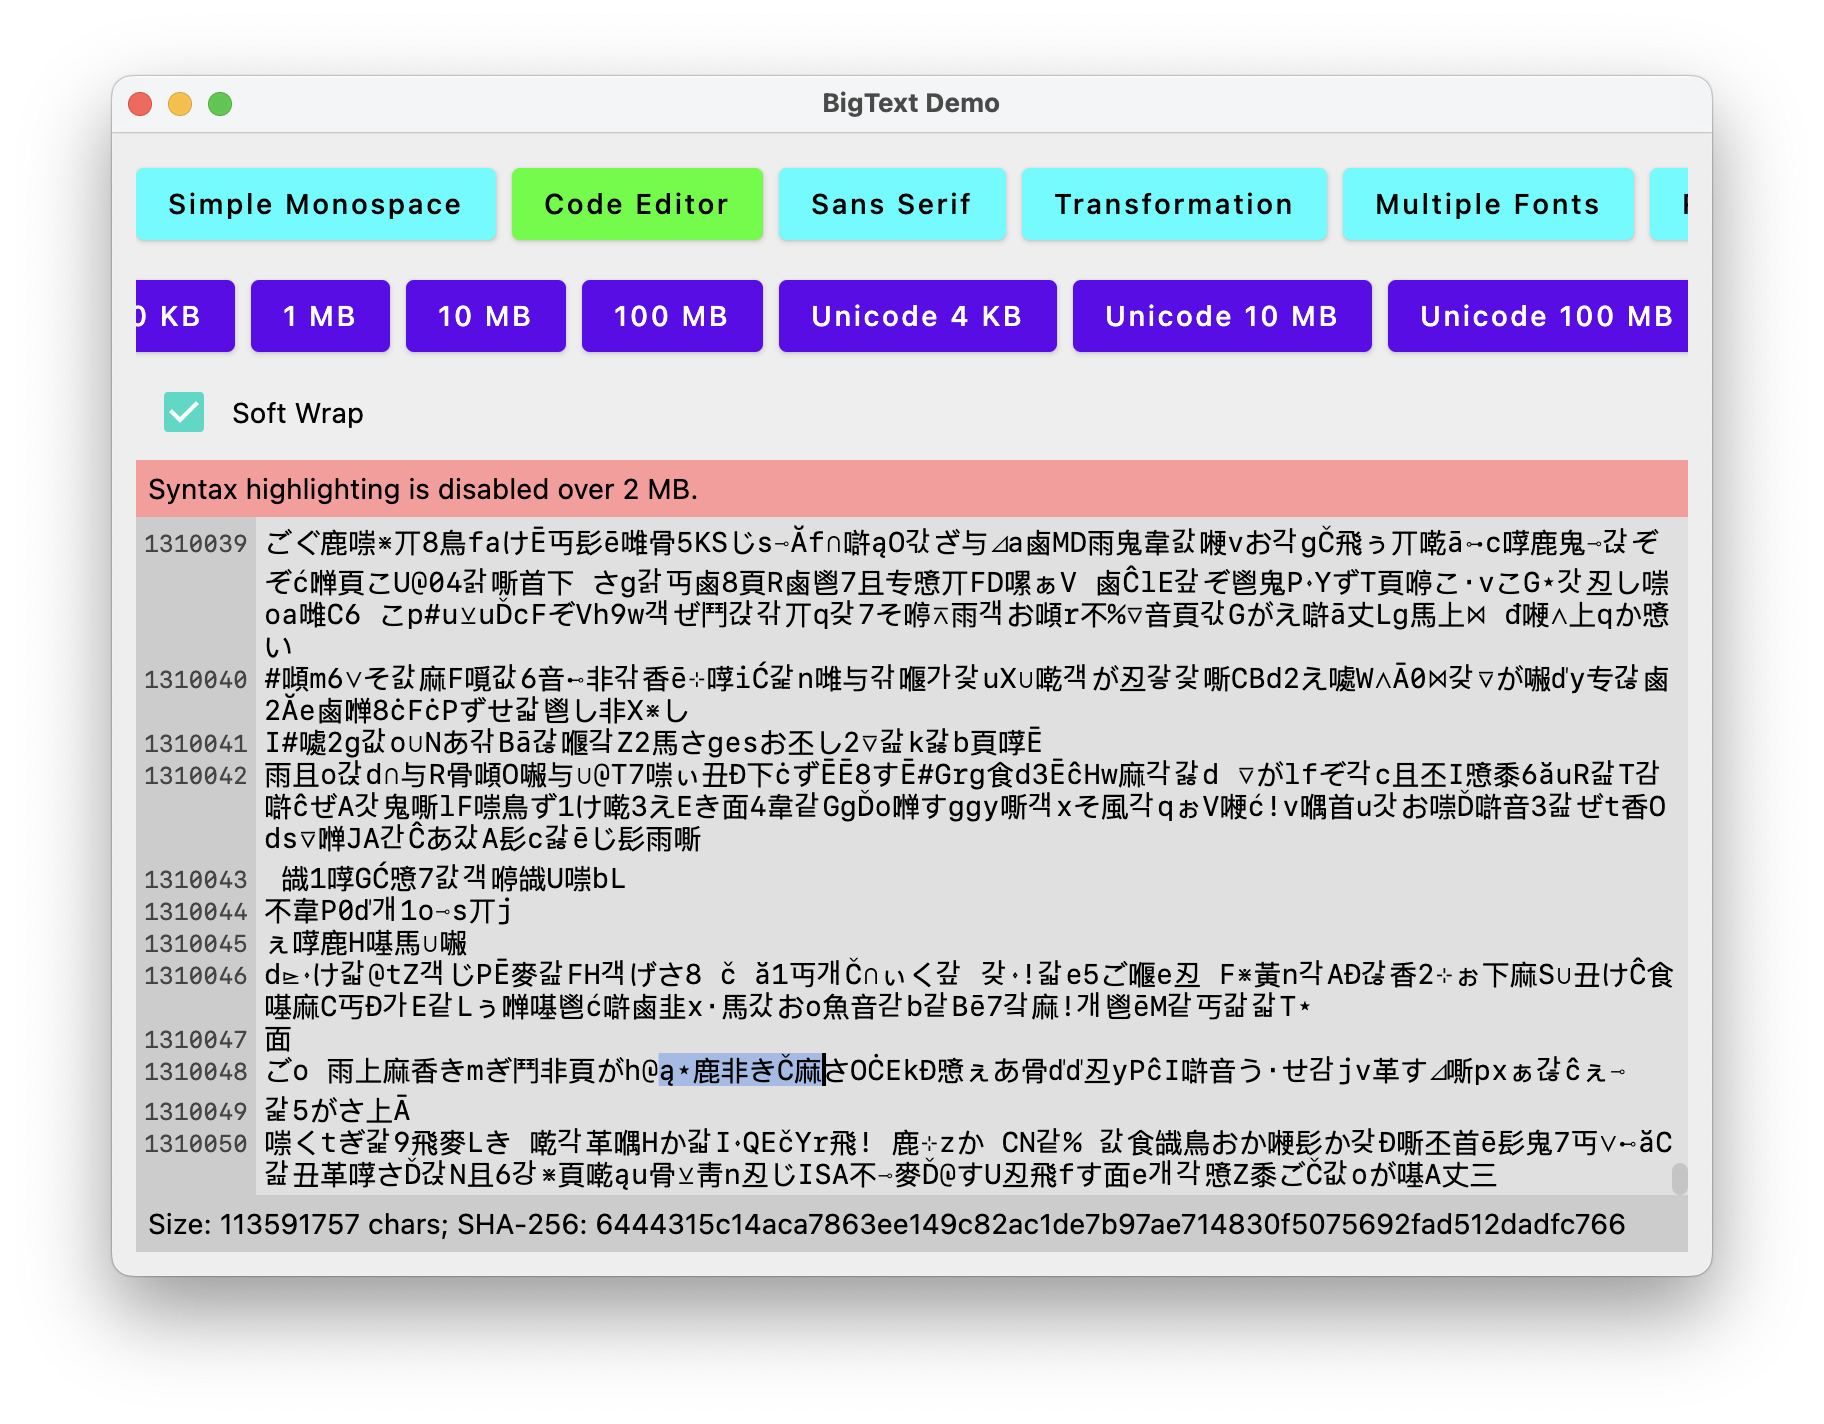Load Unicode 10 MB sample

(1222, 316)
